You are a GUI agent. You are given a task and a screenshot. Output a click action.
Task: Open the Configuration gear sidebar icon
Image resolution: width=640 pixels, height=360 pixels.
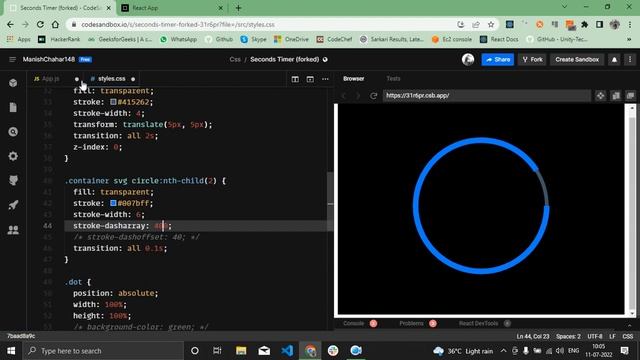pyautogui.click(x=13, y=156)
